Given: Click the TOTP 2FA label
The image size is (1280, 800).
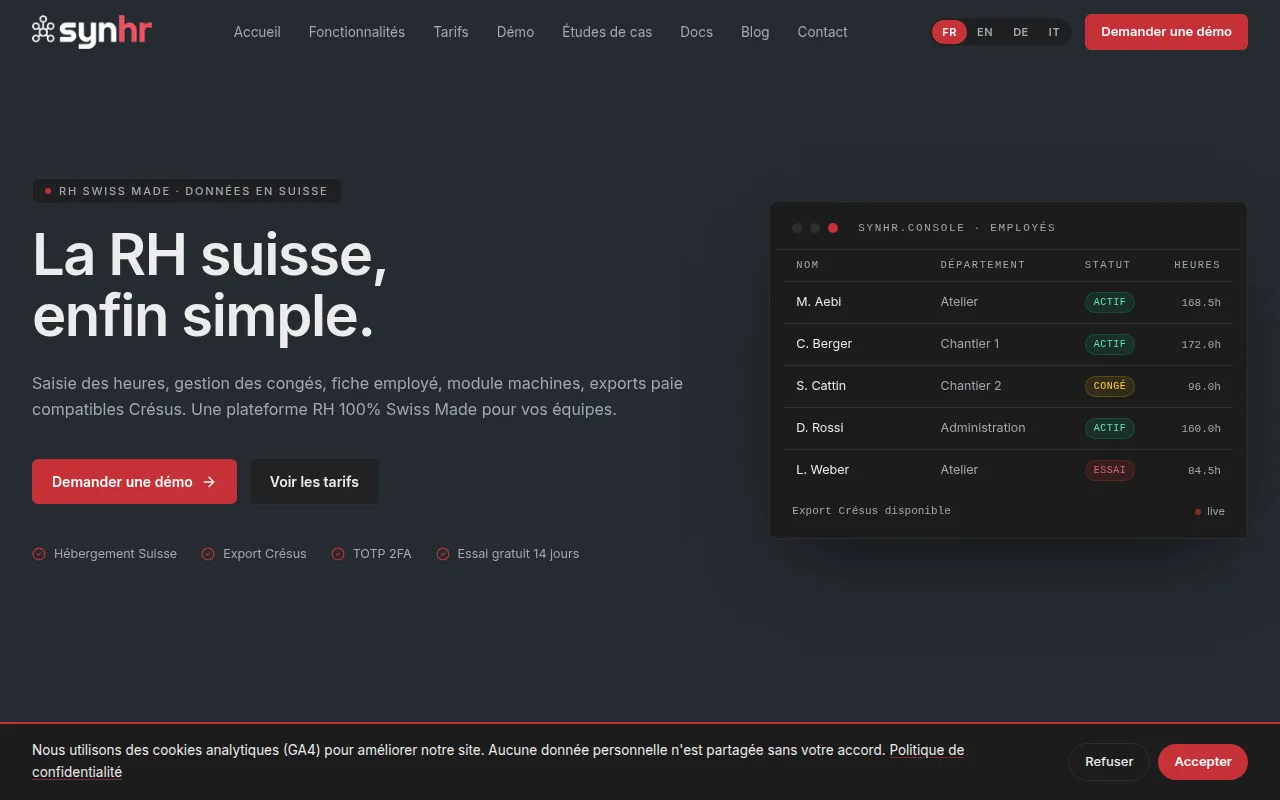Looking at the screenshot, I should pyautogui.click(x=382, y=554).
